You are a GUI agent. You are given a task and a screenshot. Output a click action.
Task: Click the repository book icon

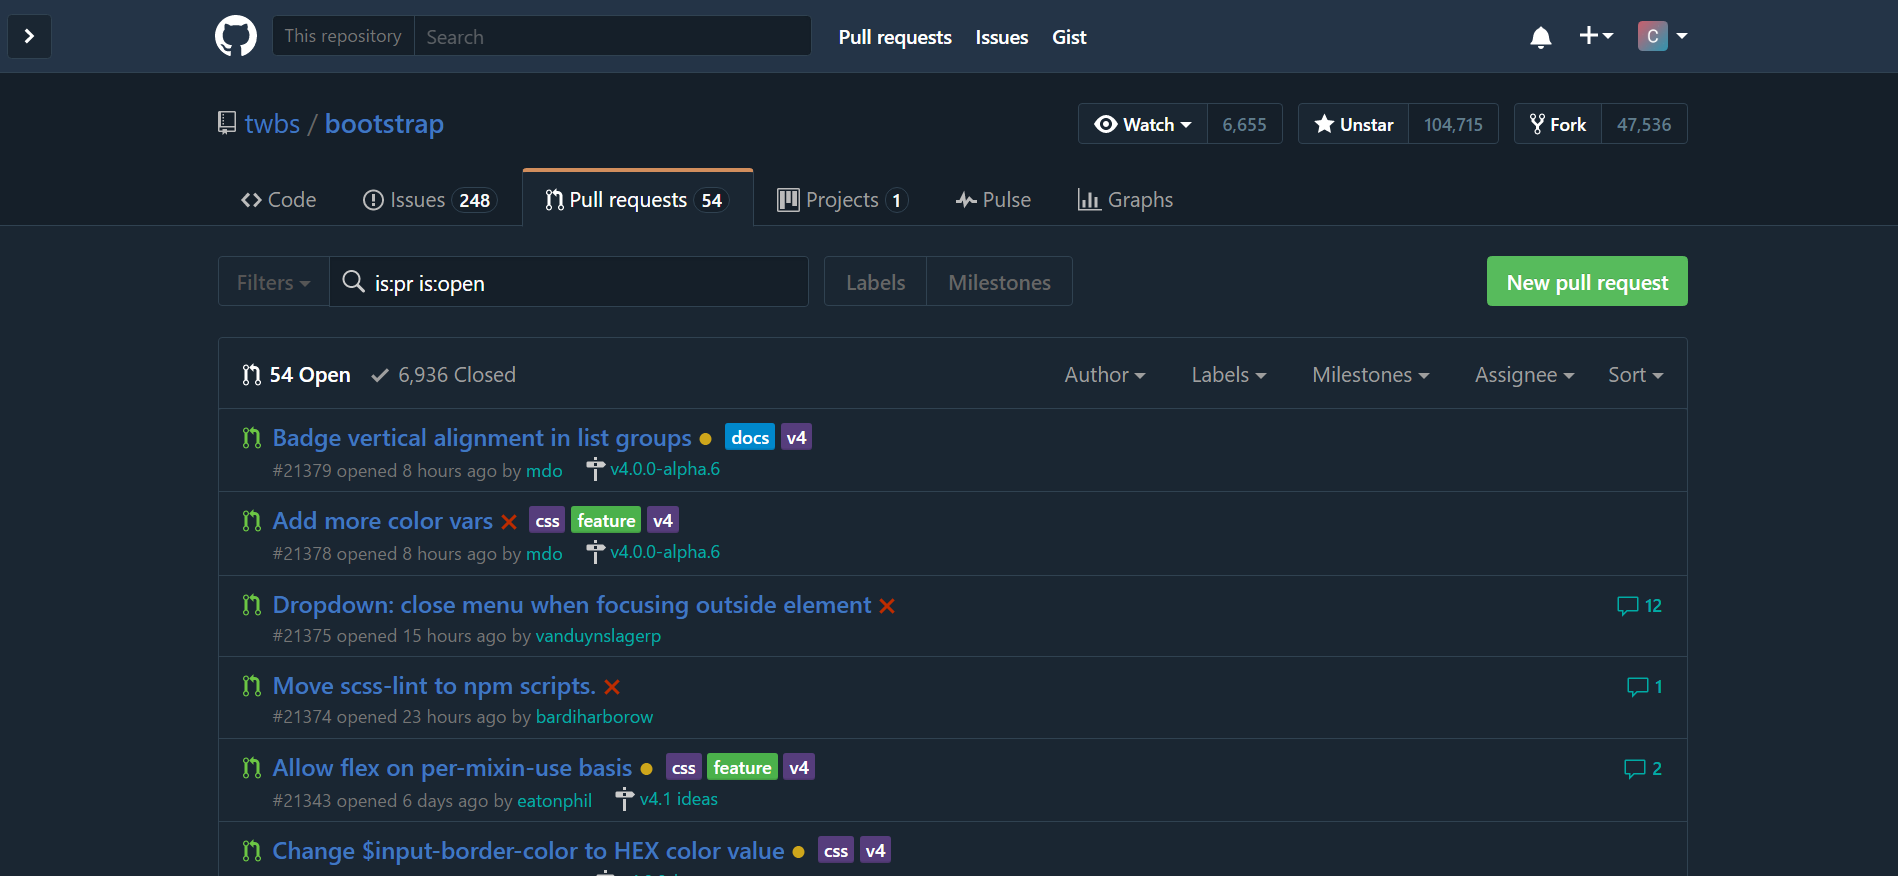point(227,123)
